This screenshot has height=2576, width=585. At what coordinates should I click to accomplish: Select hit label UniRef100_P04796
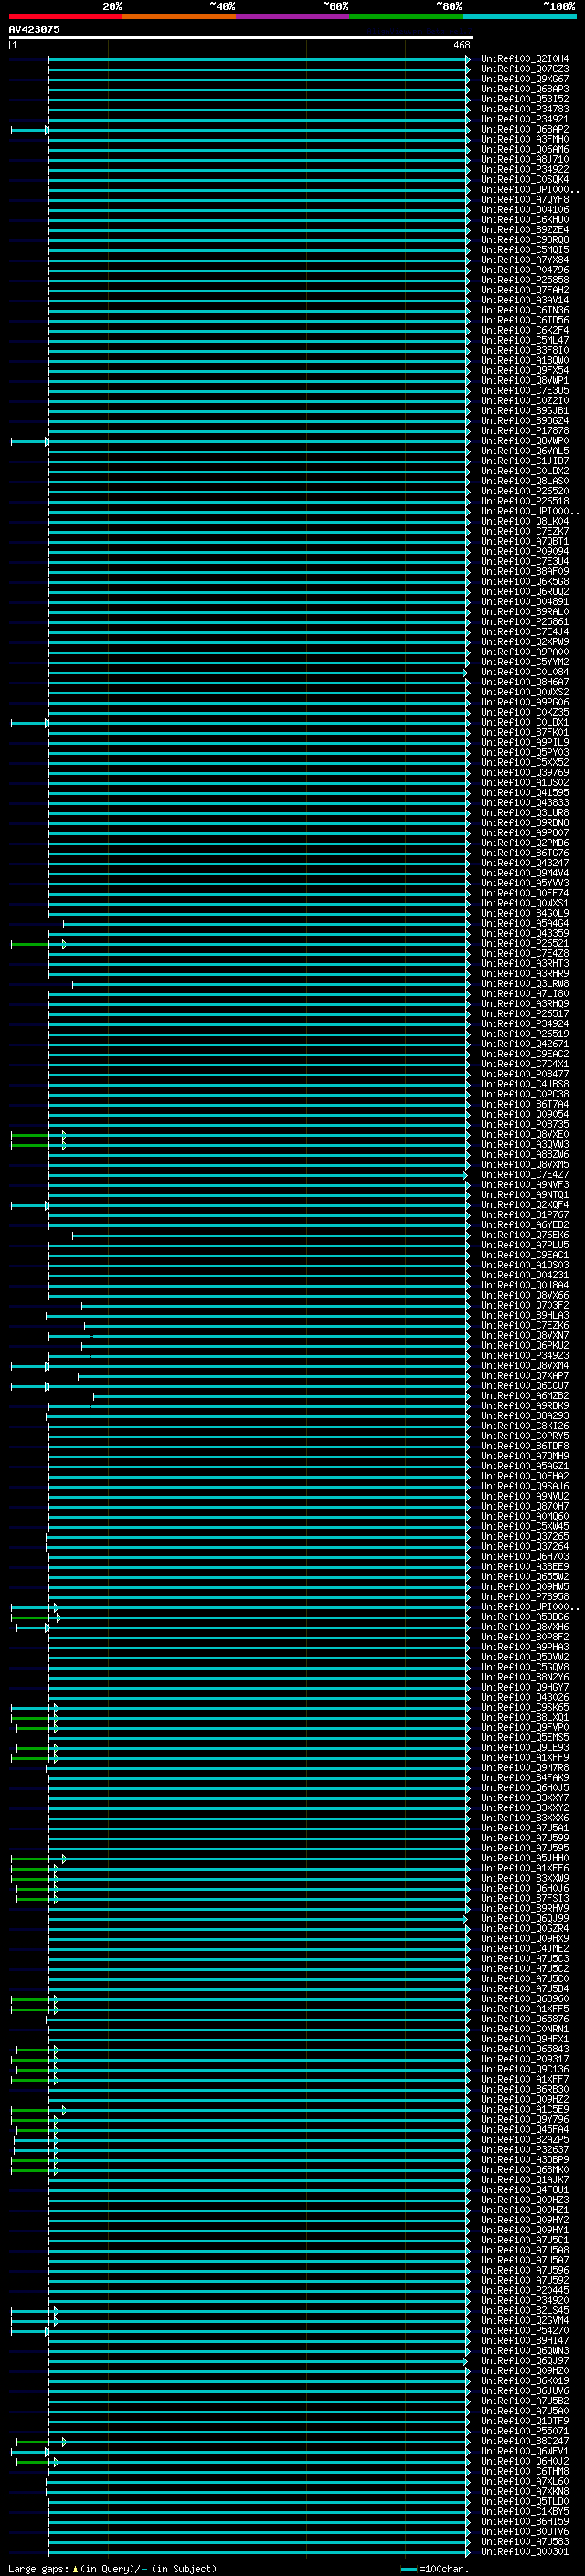[x=525, y=270]
